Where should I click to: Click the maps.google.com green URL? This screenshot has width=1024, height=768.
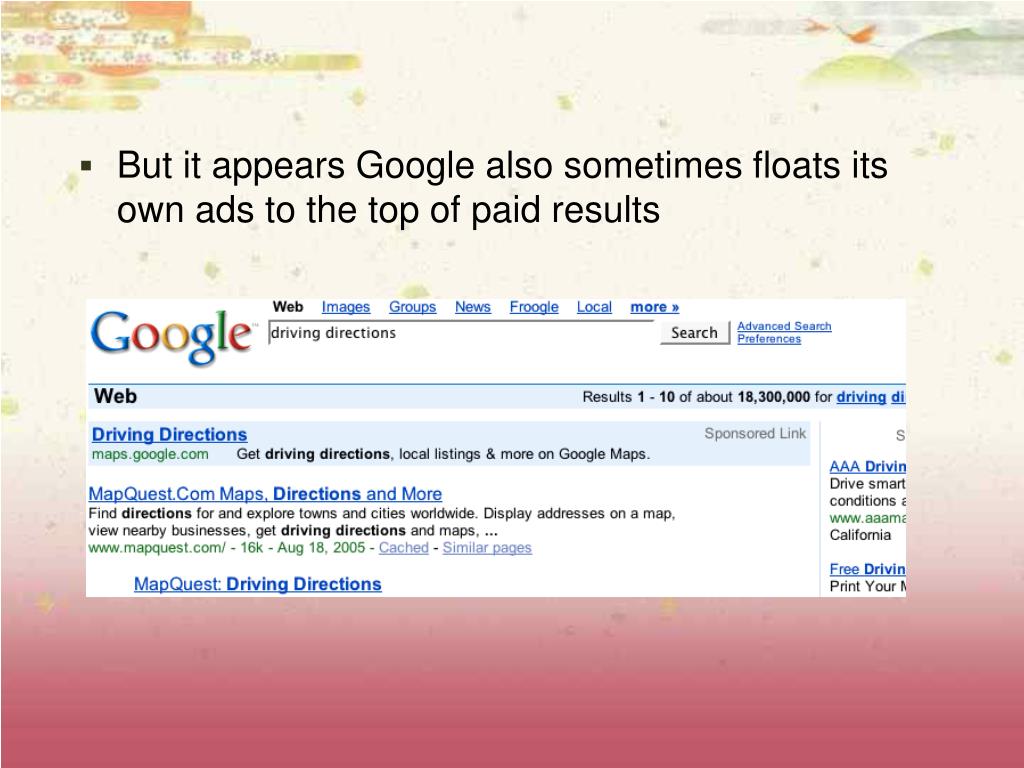pyautogui.click(x=150, y=455)
